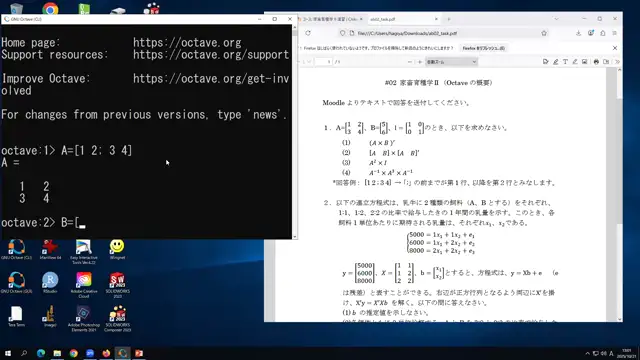Viewport: 640px width, 360px height.
Task: Open Adobe Photoshop Elements 2021 shortcut
Action: (x=84, y=319)
